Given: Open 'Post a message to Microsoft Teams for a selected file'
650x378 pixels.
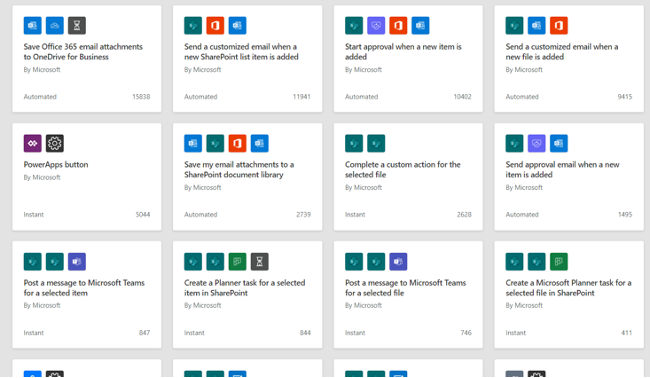Looking at the screenshot, I should [405, 288].
